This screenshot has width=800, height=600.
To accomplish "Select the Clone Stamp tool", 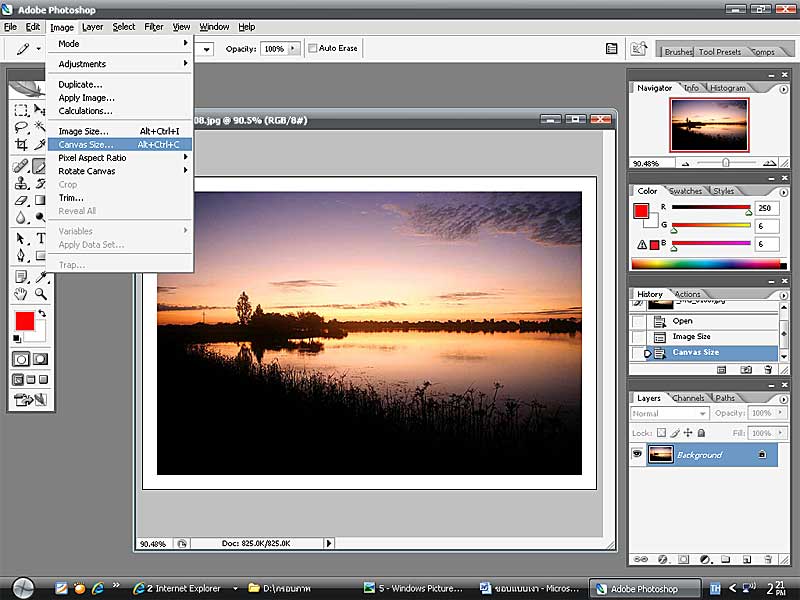I will [21, 183].
